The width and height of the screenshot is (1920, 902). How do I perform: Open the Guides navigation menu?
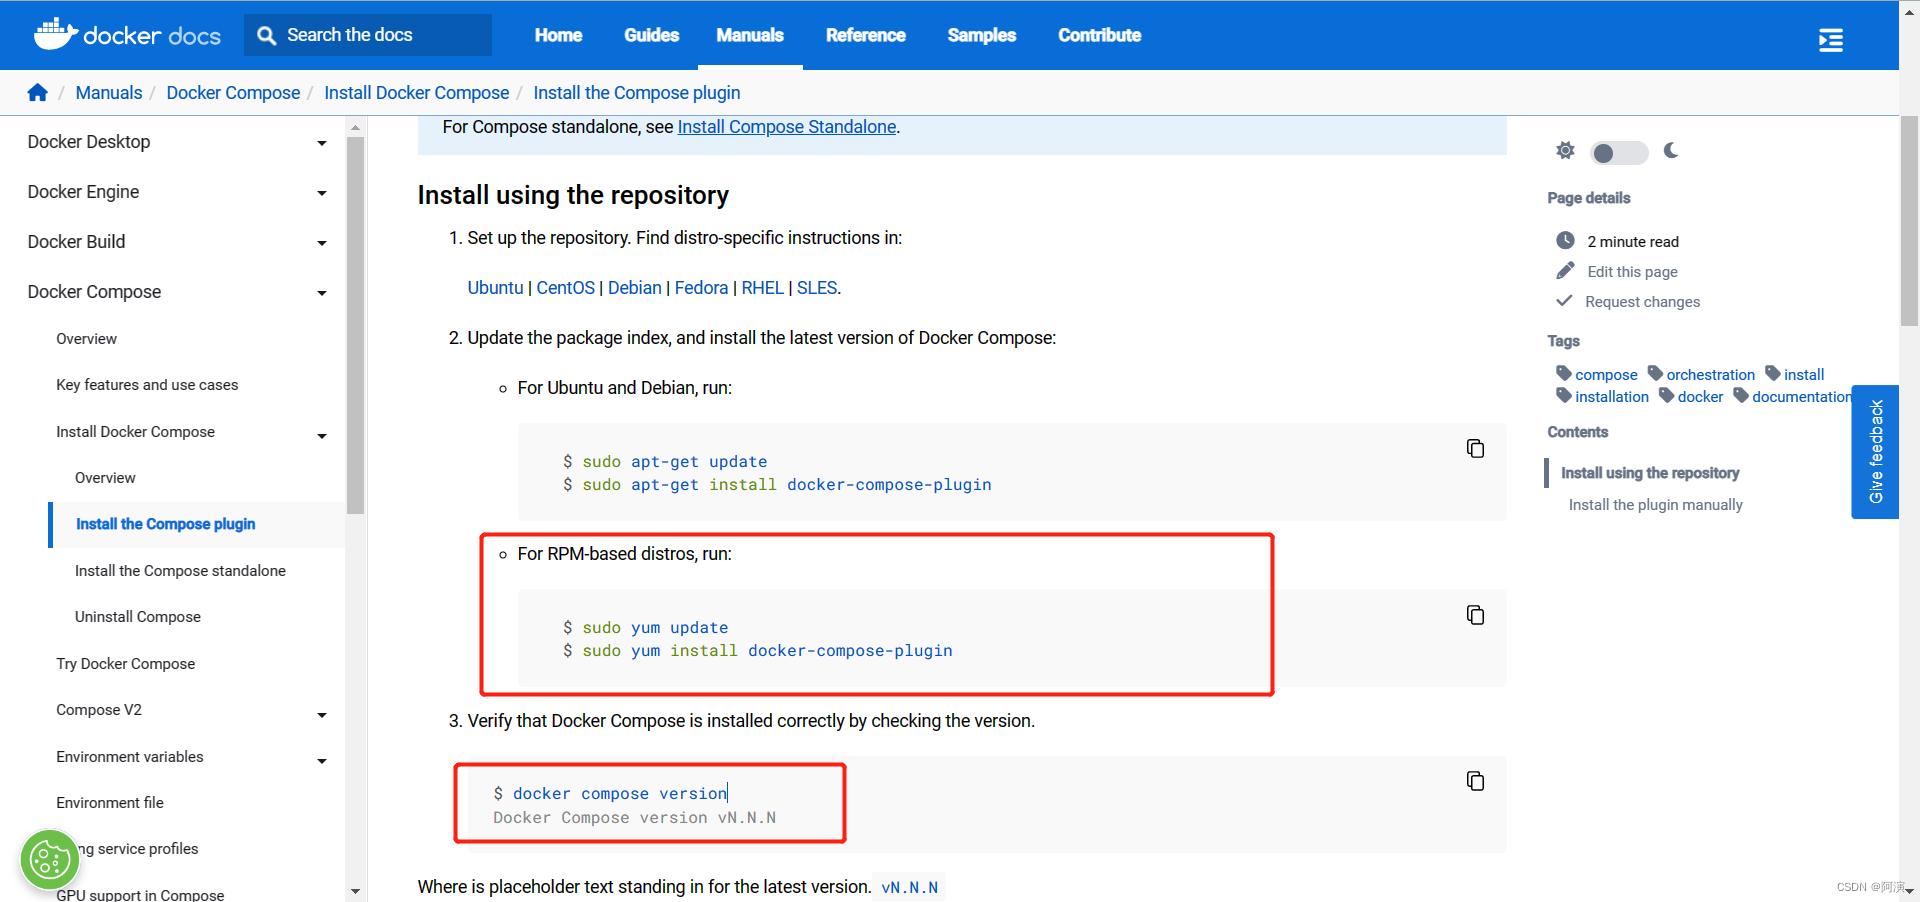(651, 35)
